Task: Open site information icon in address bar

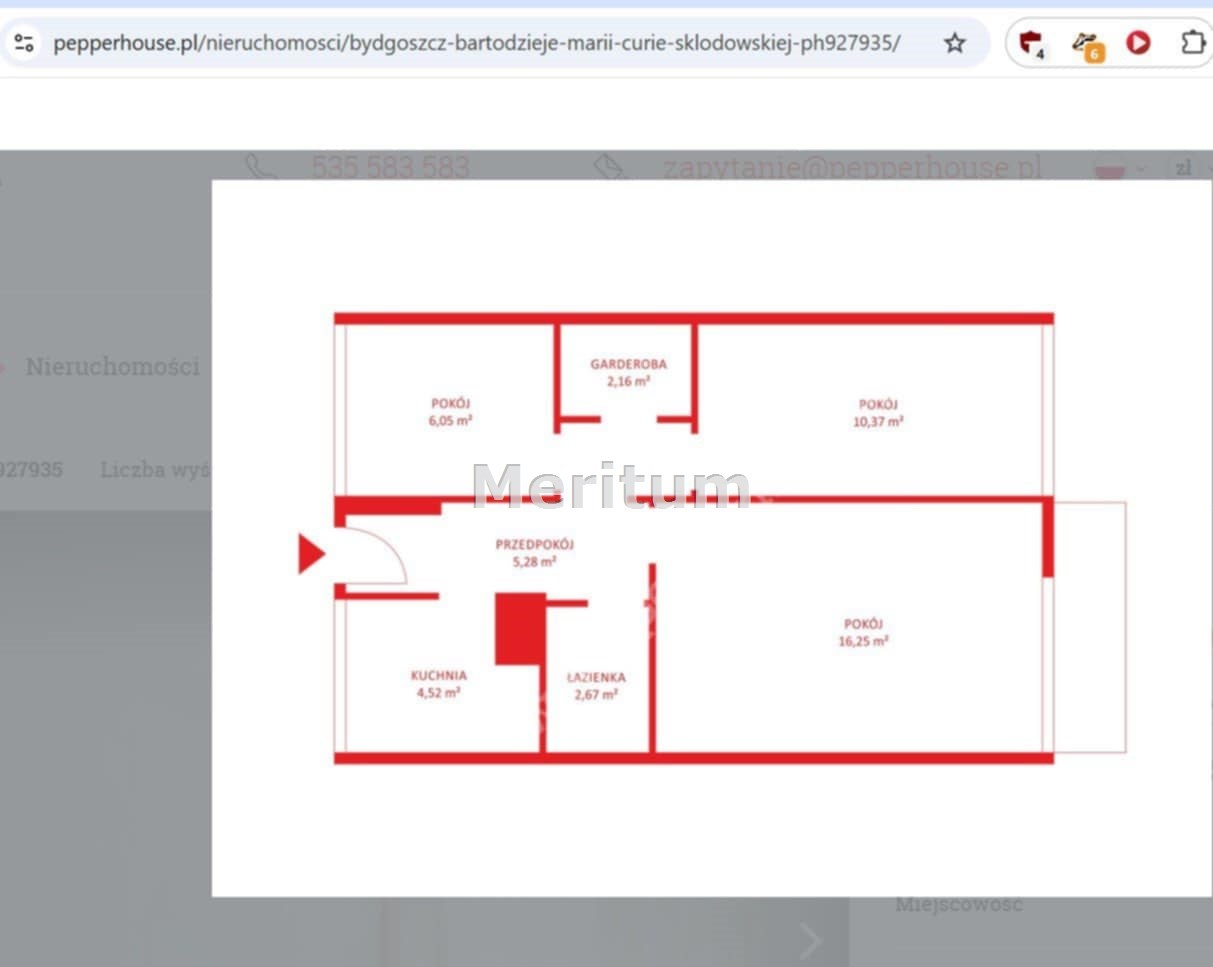Action: [25, 43]
